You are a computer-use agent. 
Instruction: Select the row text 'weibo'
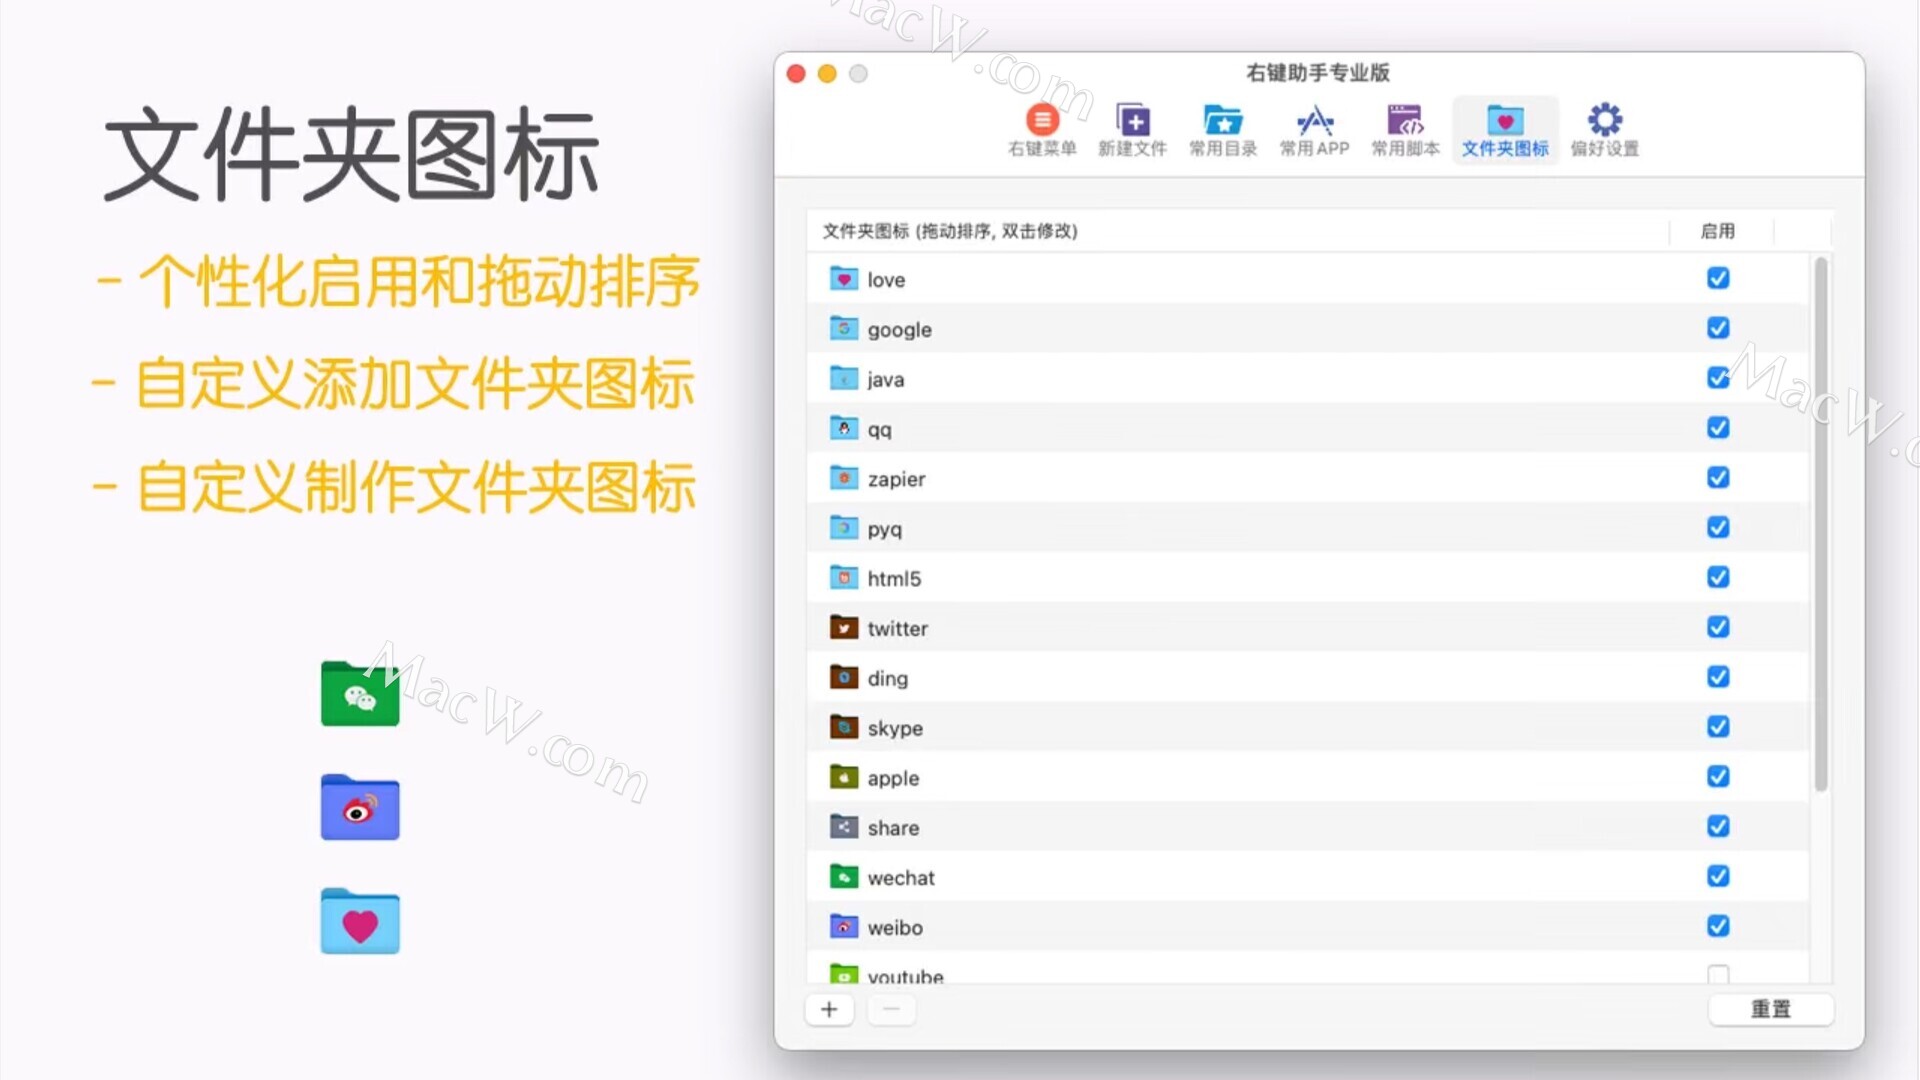coord(895,928)
